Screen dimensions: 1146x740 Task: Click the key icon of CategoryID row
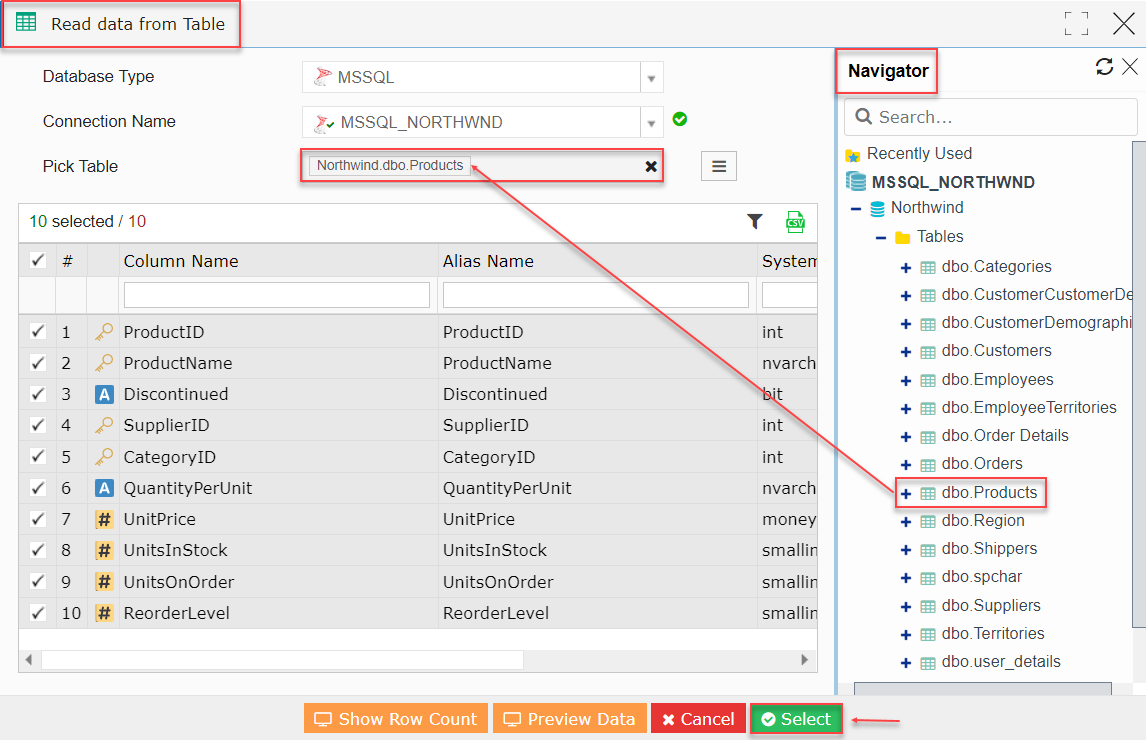(x=104, y=457)
